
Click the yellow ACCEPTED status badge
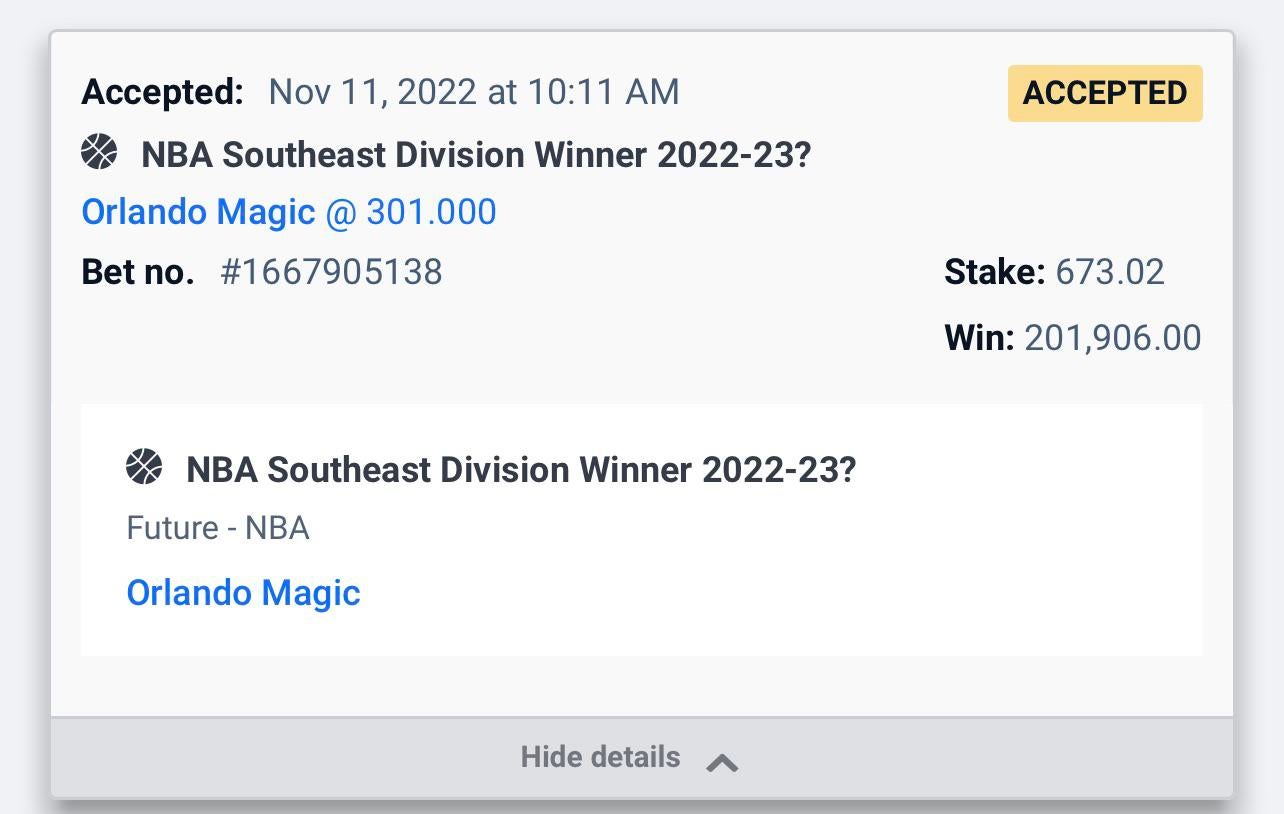click(1104, 93)
